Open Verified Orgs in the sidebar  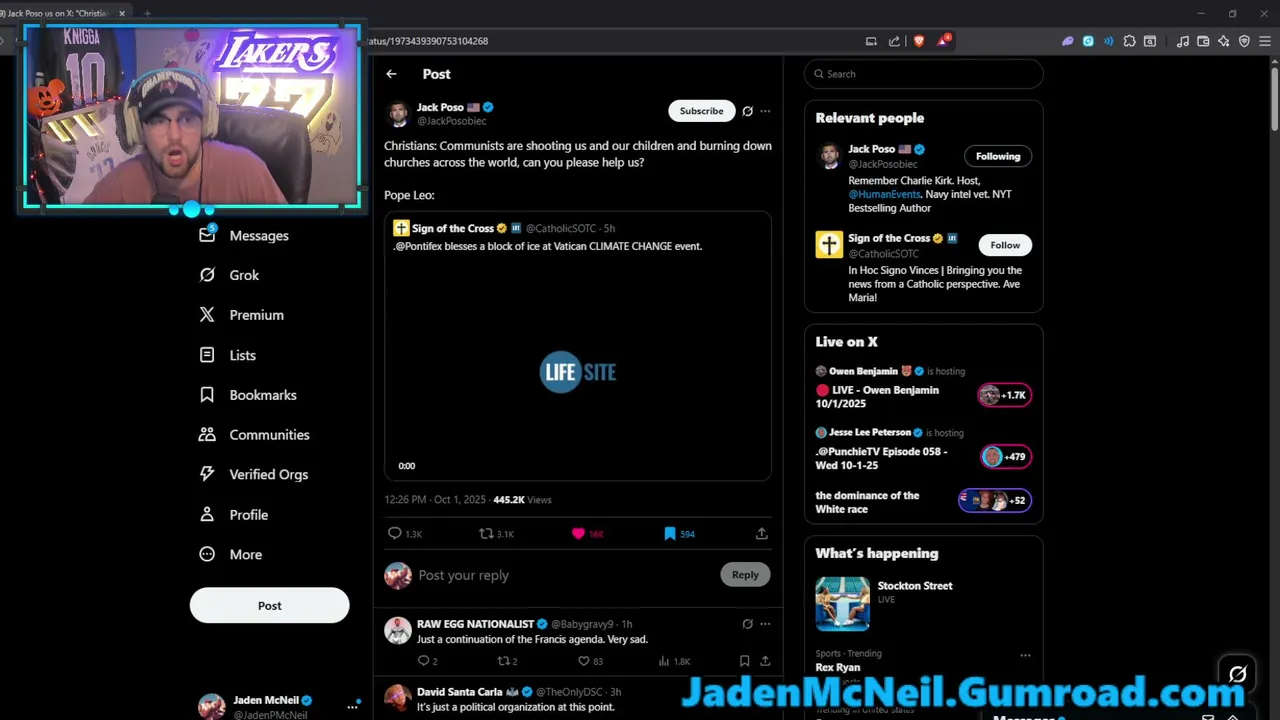point(253,475)
